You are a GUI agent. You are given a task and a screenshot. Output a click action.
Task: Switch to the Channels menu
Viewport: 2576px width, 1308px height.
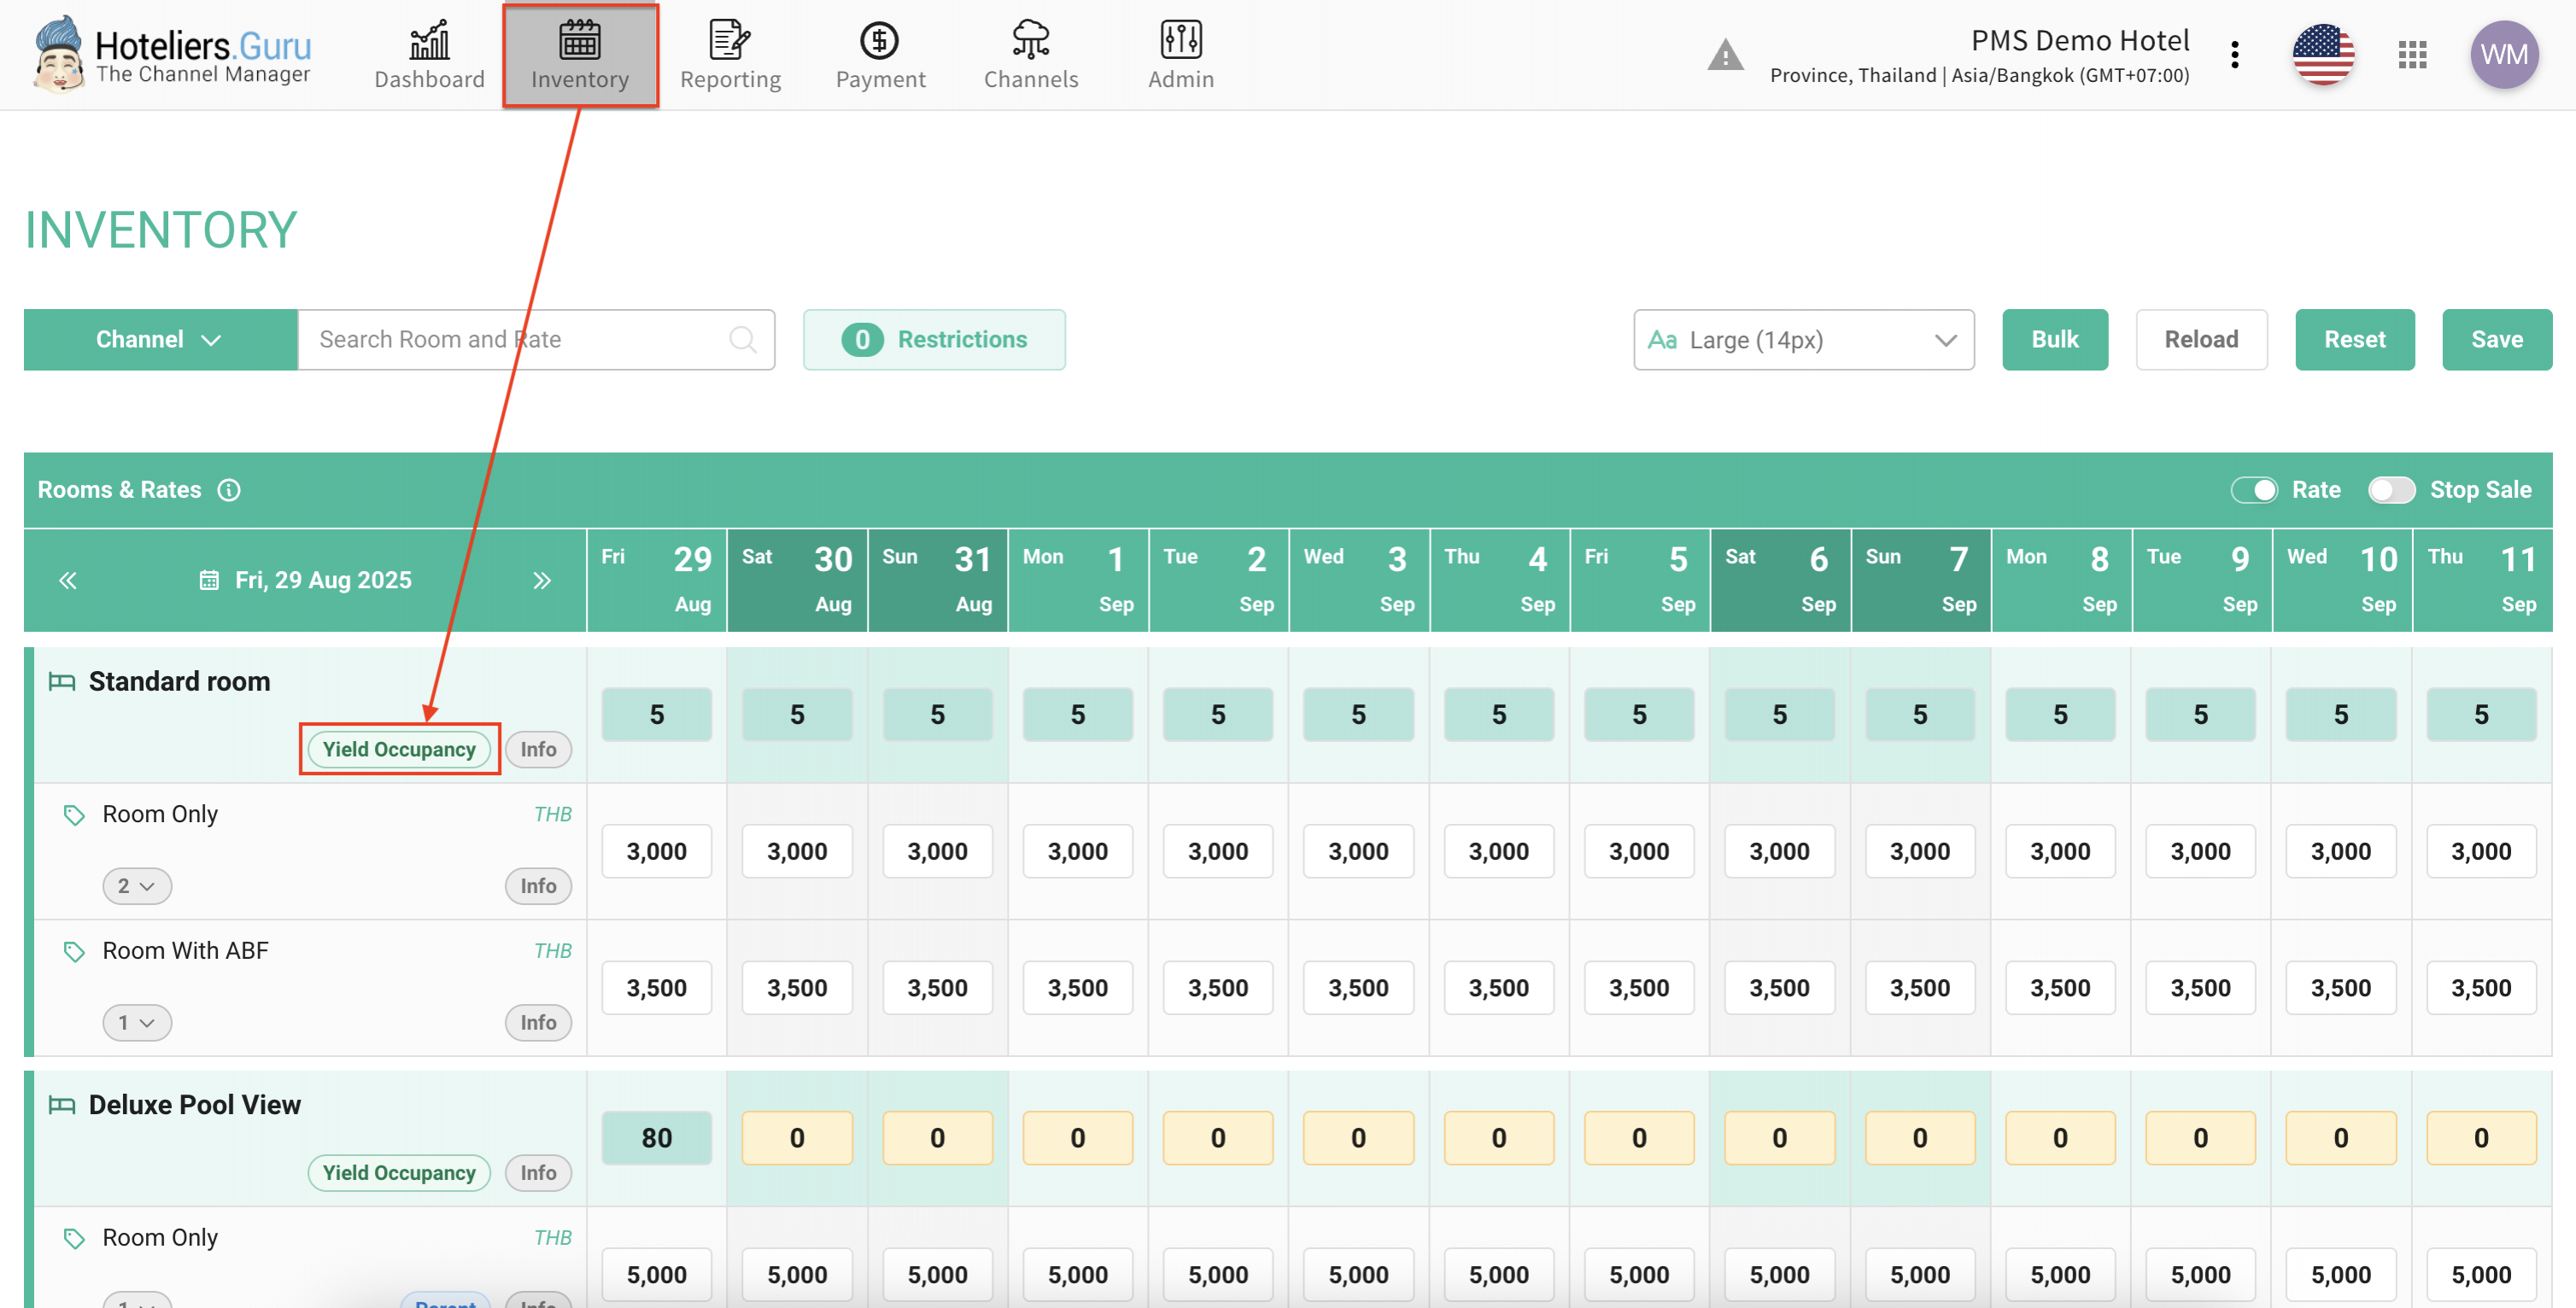(x=1030, y=55)
